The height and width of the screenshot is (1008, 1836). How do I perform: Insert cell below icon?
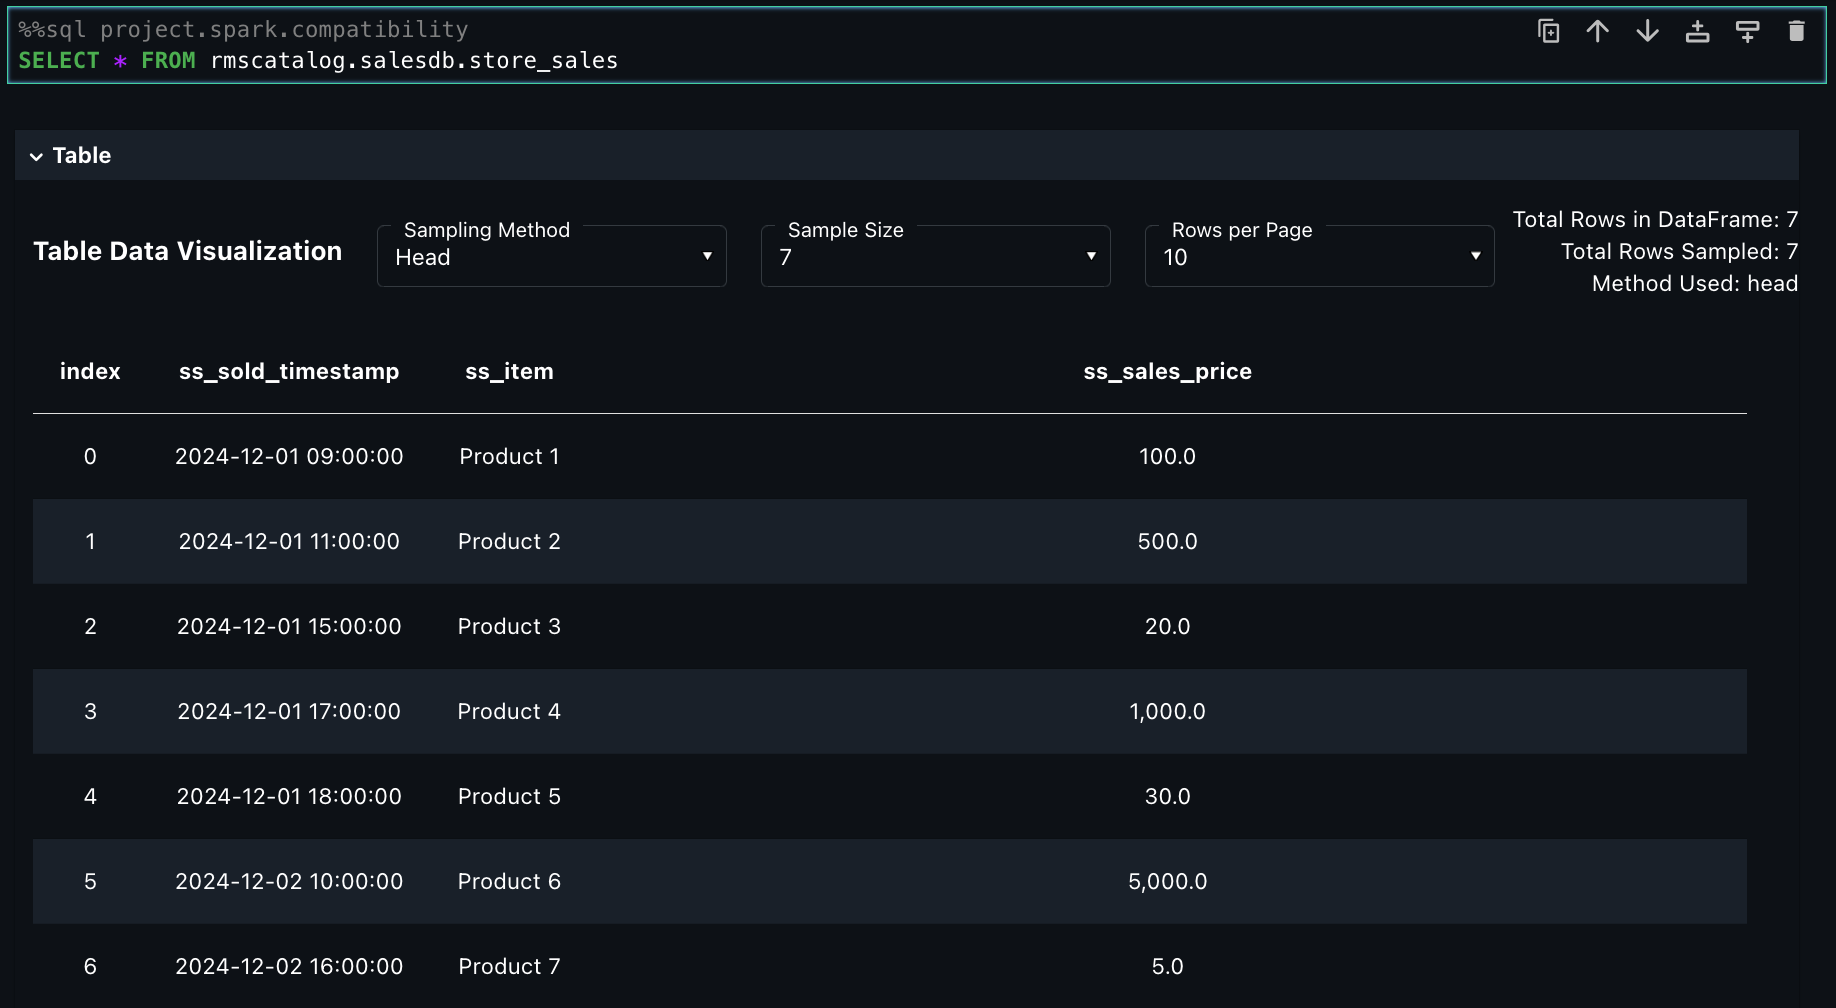point(1748,32)
